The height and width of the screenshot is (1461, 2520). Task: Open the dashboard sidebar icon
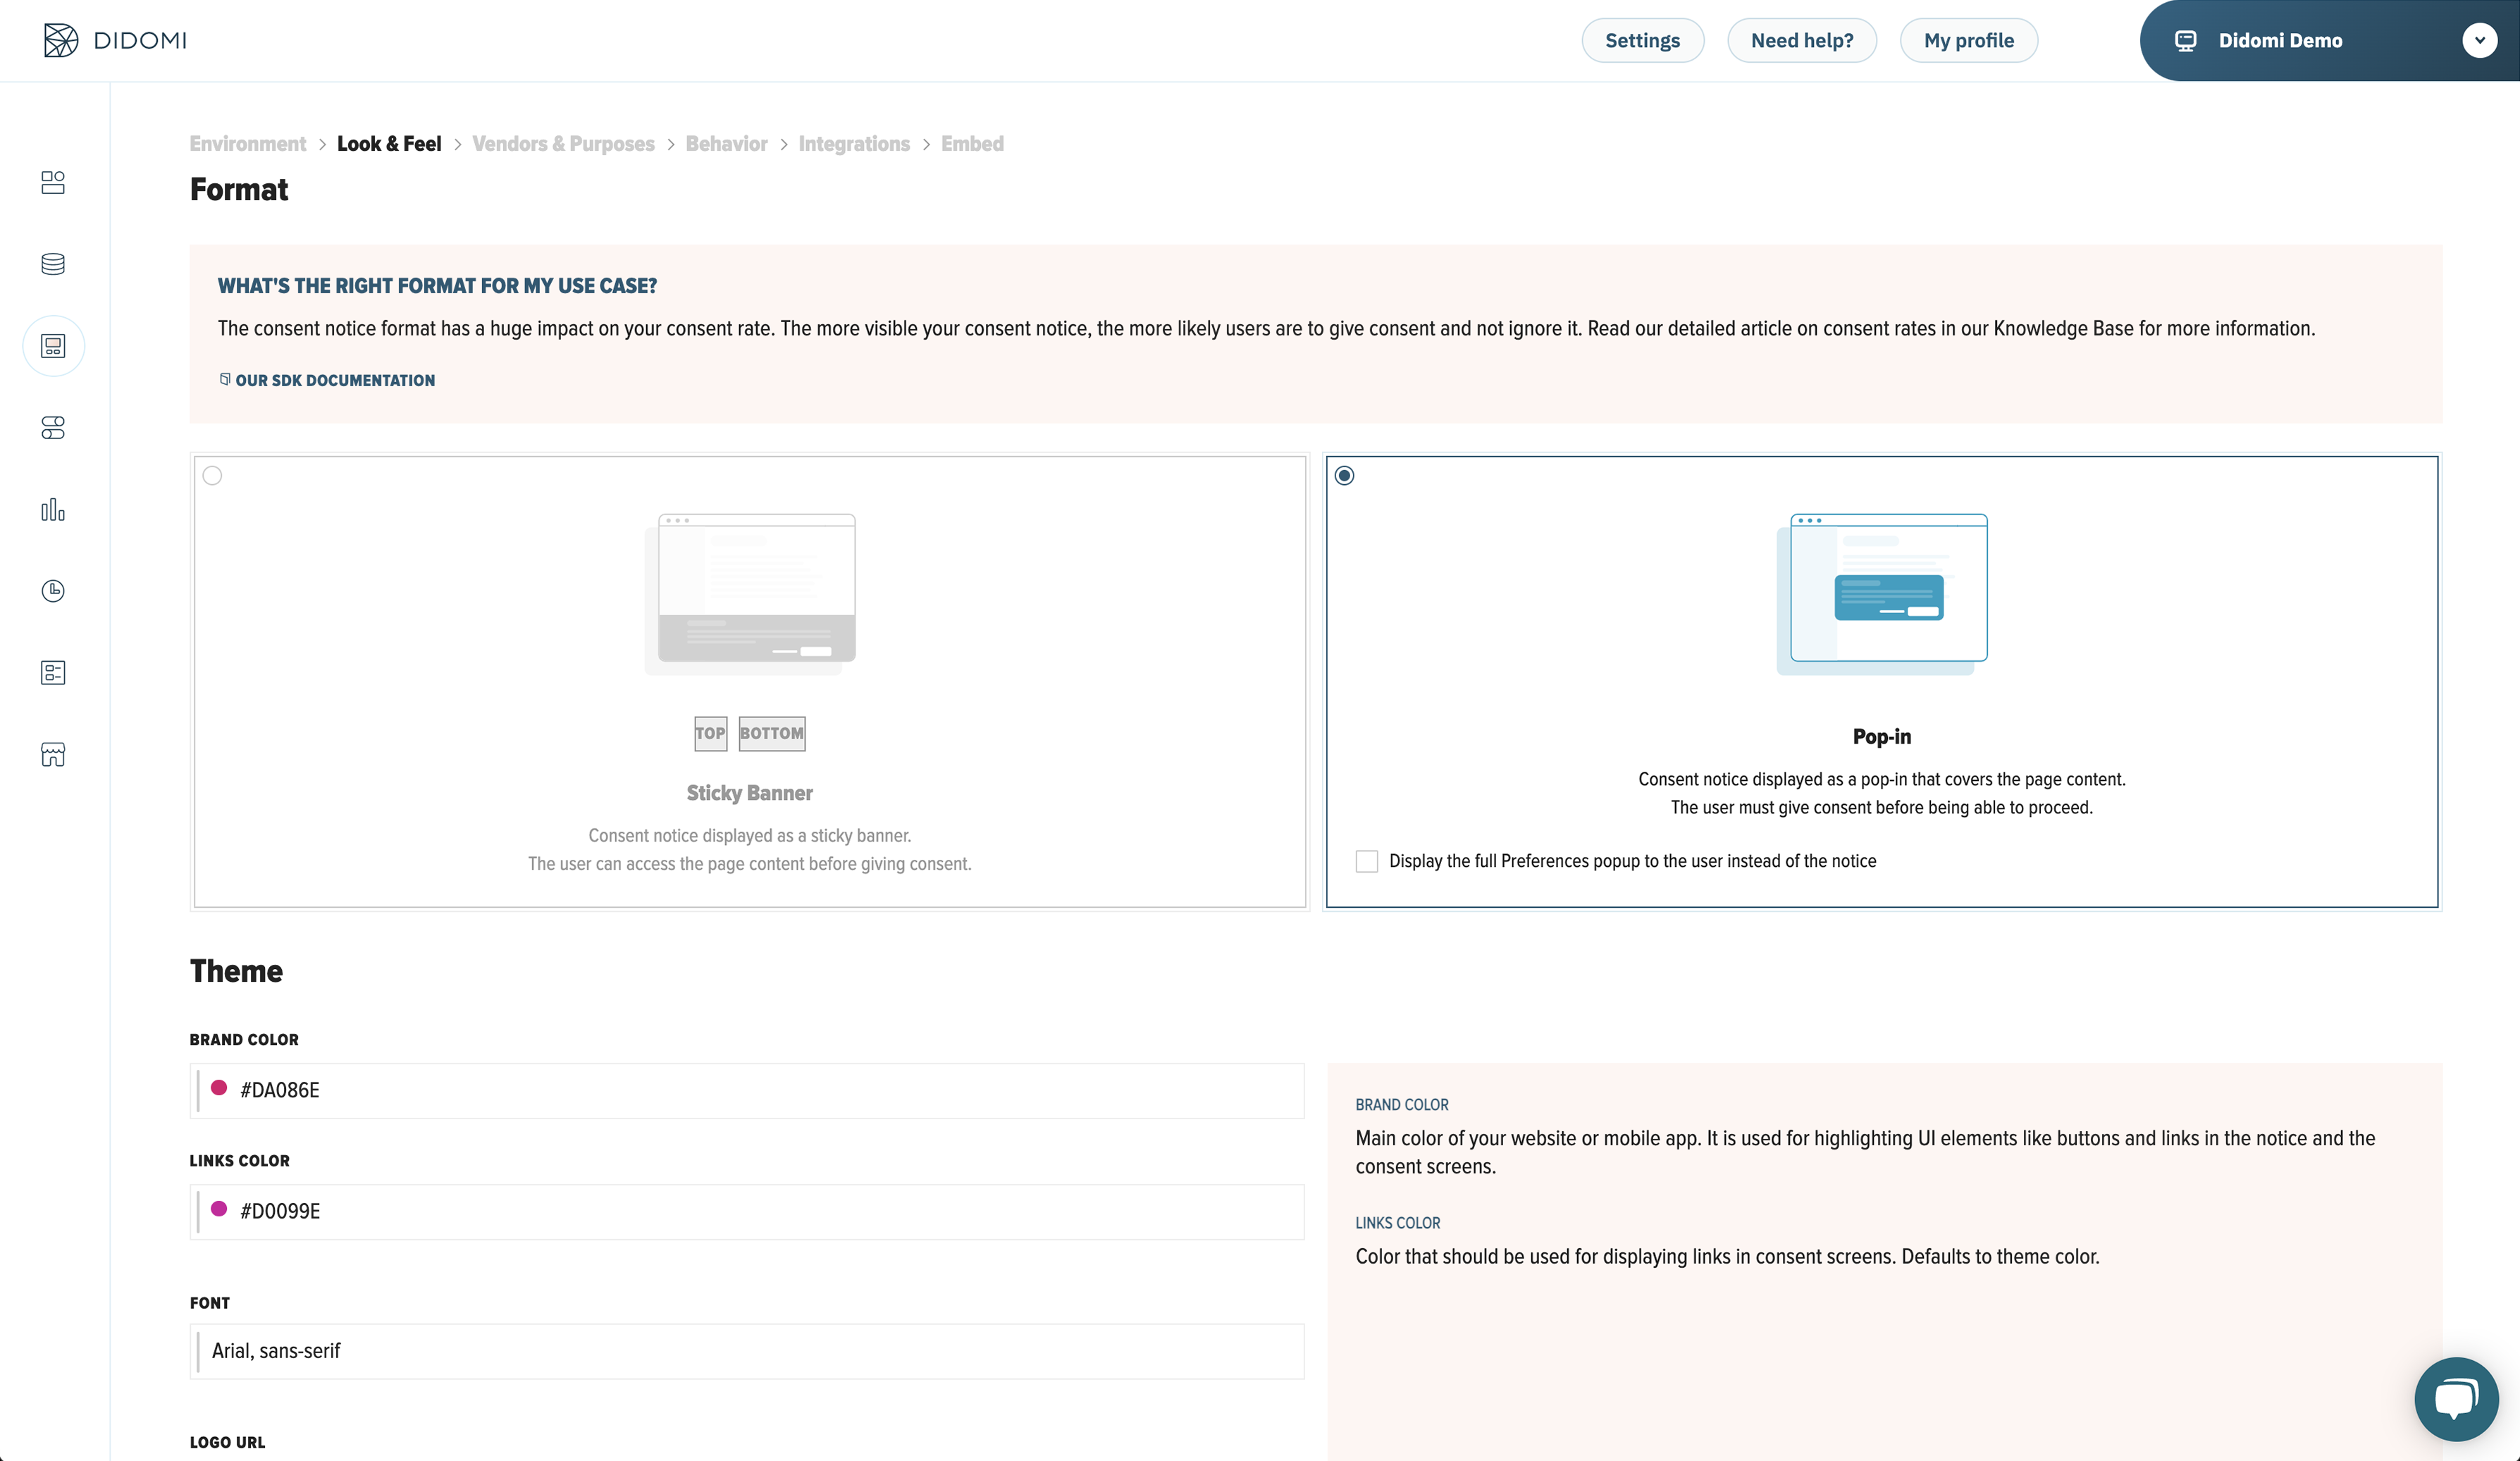coord(53,182)
